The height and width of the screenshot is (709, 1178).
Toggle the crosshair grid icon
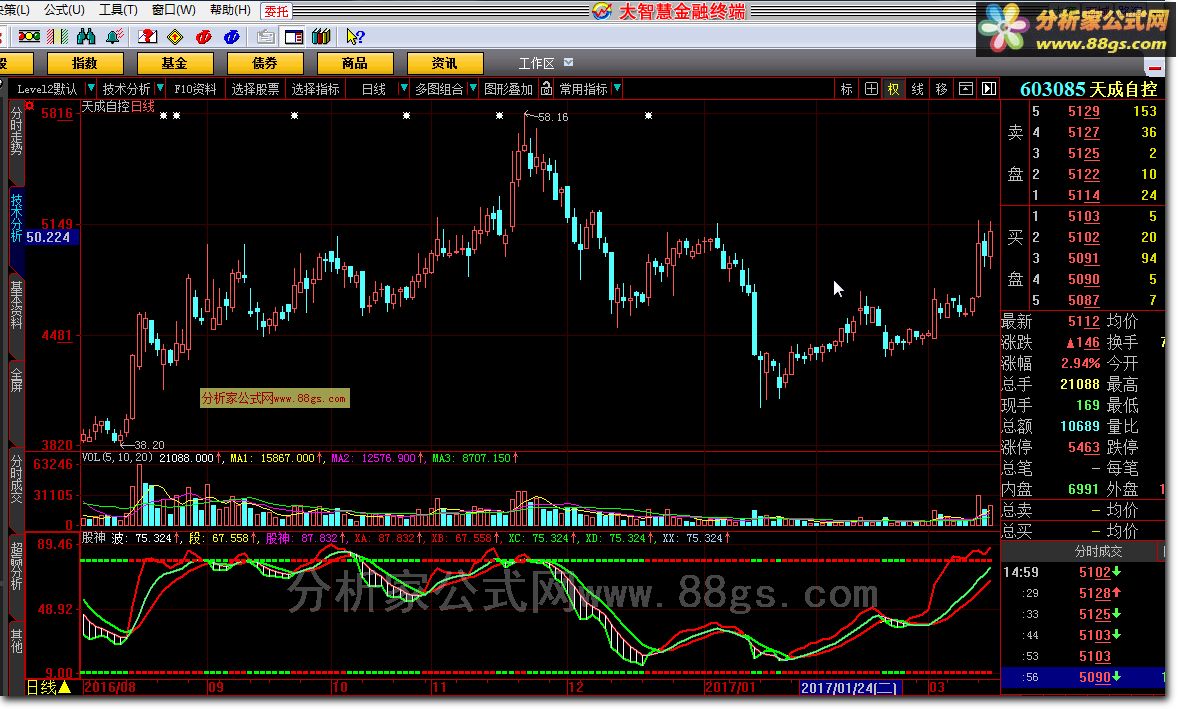point(871,89)
